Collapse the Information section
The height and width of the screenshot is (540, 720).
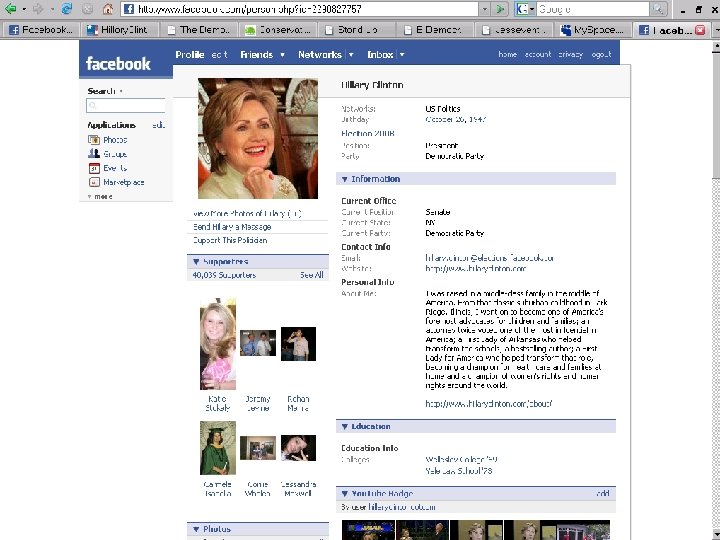[344, 179]
